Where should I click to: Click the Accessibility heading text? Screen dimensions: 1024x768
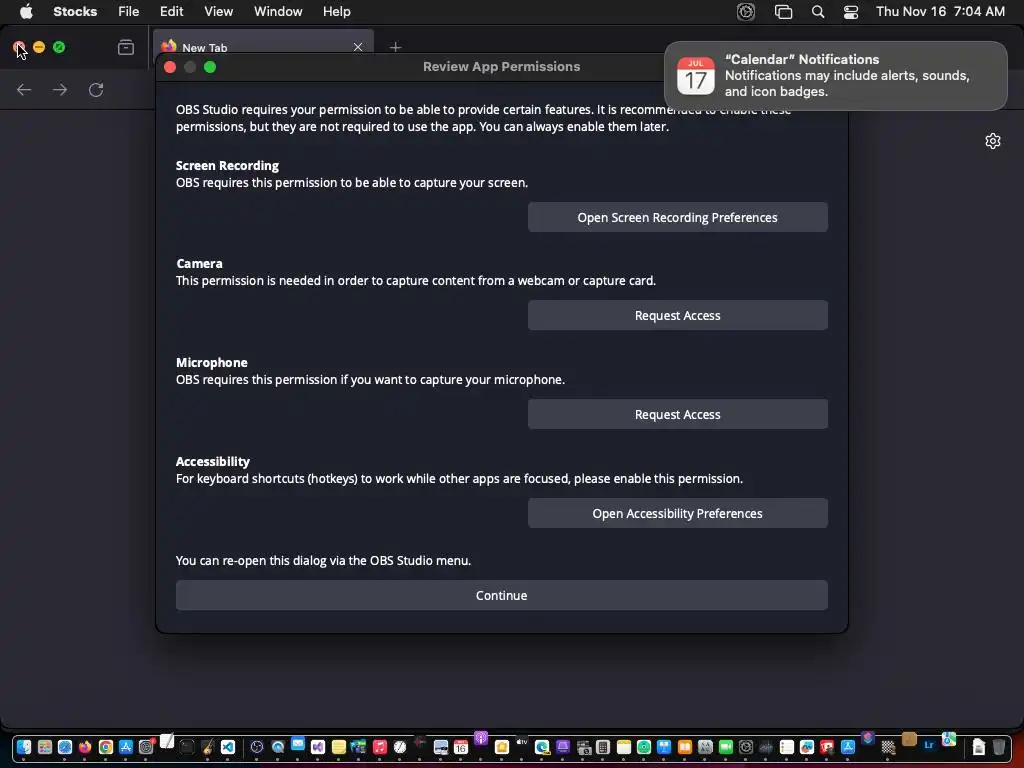(213, 461)
